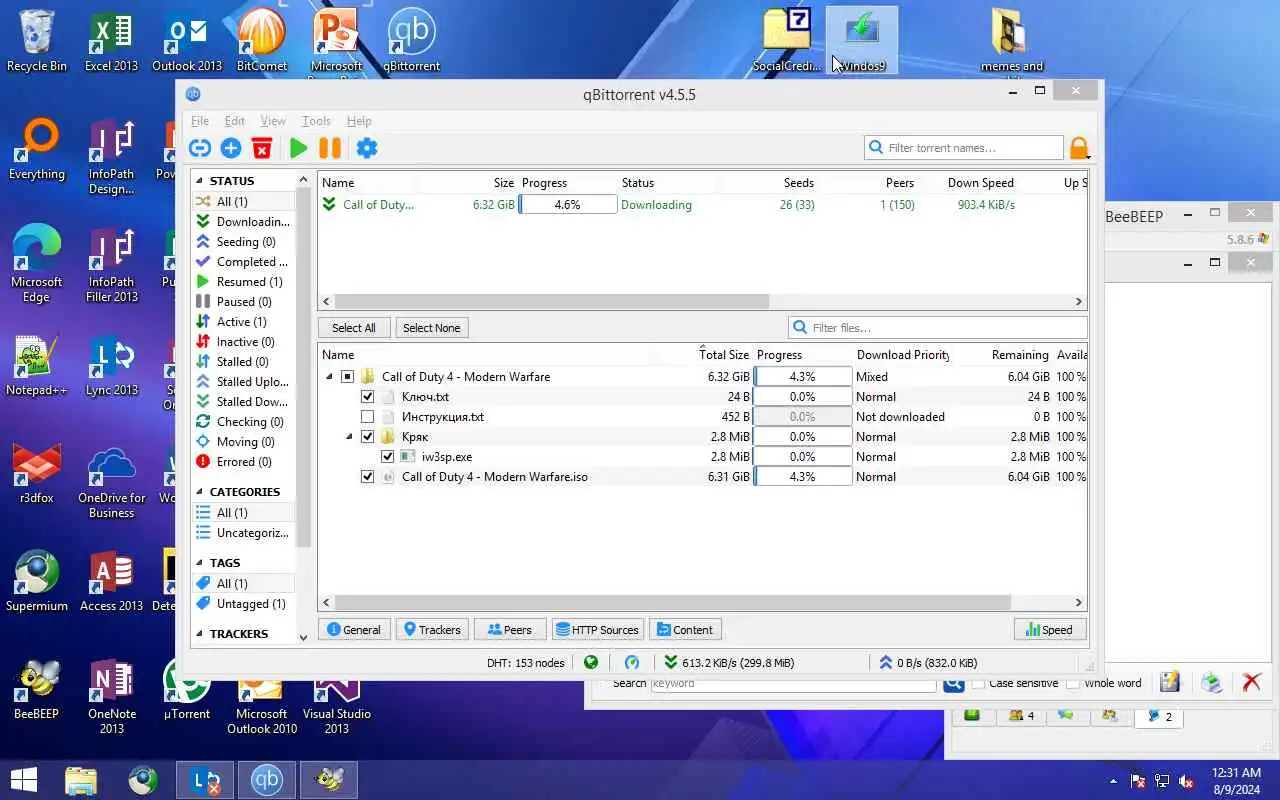Collapse the TAGS sidebar section
Image resolution: width=1280 pixels, height=800 pixels.
(199, 563)
